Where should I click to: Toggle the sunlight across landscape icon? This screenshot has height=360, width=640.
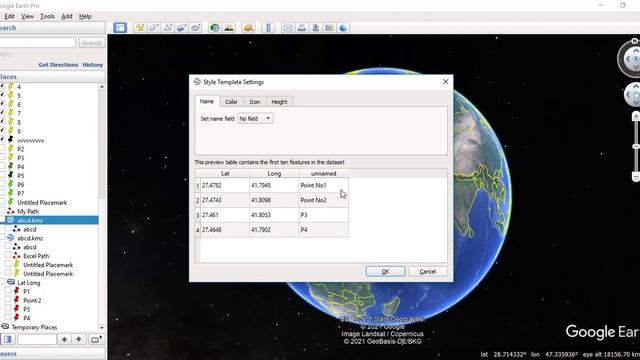pos(229,28)
